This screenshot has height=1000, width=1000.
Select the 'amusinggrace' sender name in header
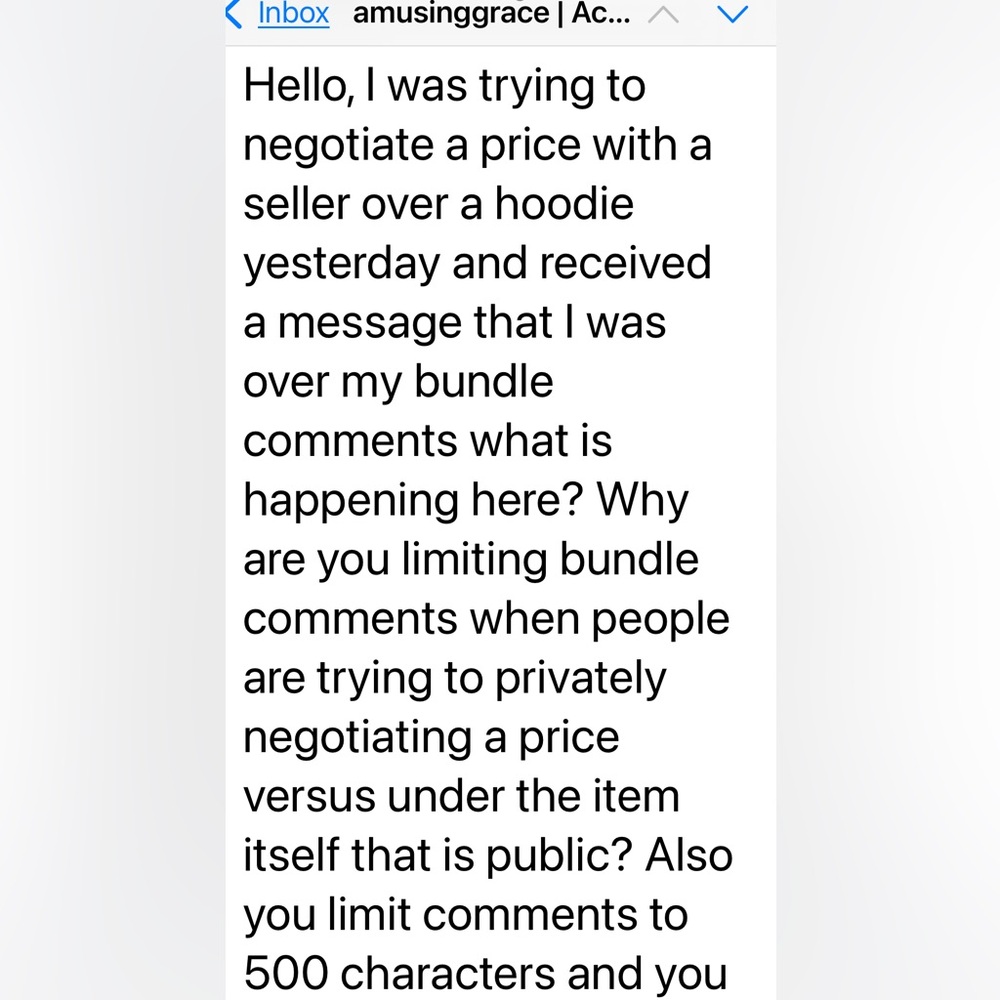click(x=450, y=14)
